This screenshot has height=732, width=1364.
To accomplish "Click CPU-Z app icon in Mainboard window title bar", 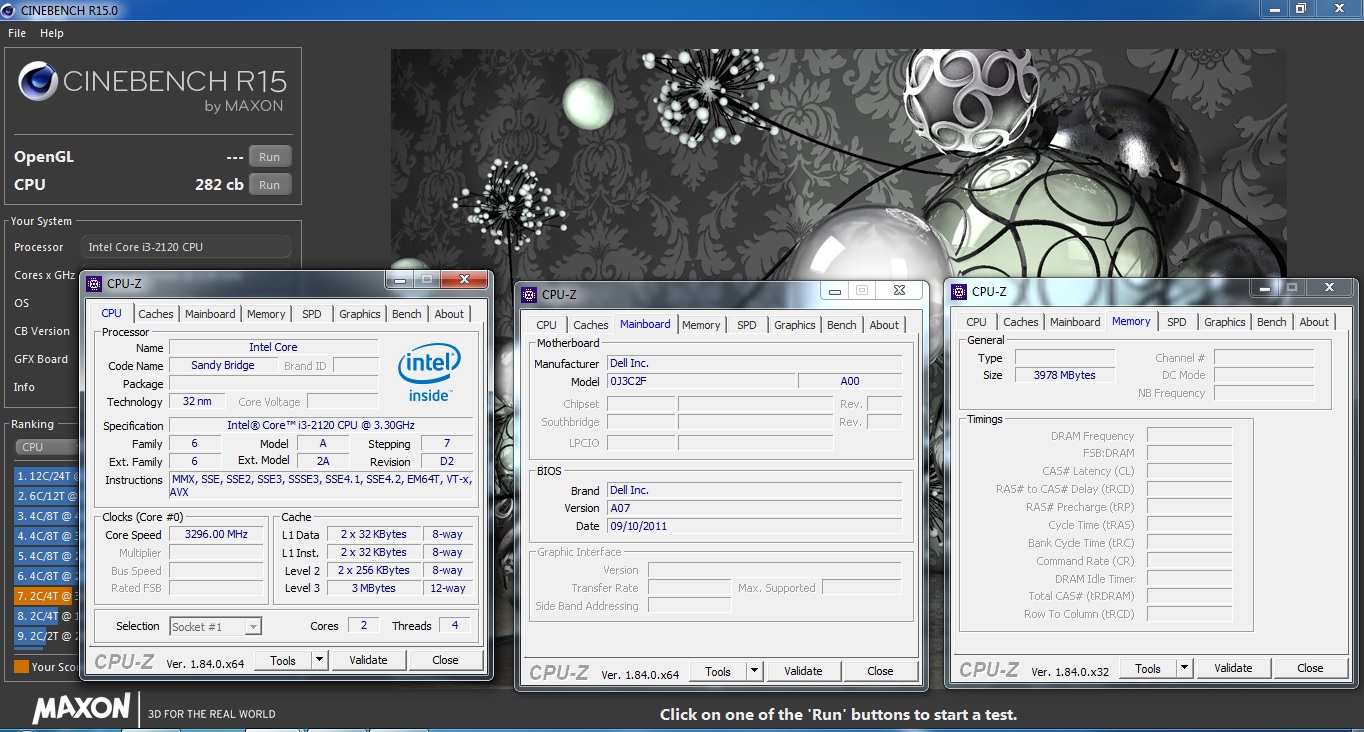I will point(529,295).
